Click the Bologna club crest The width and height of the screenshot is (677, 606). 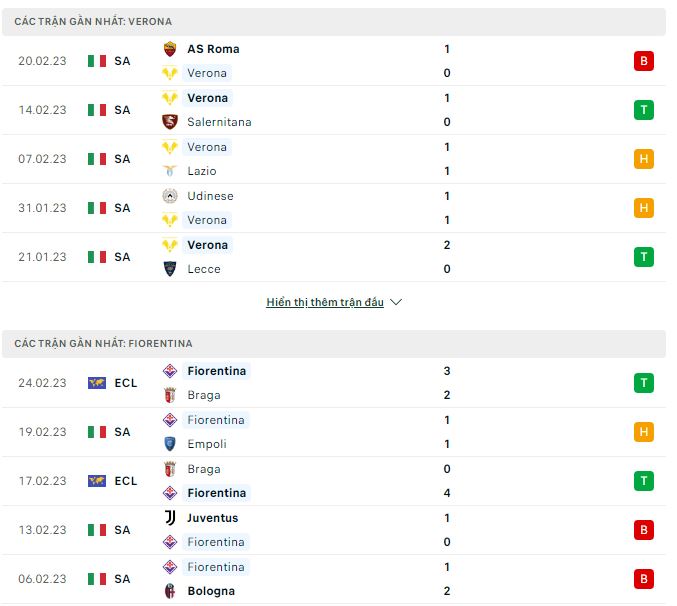coord(170,591)
